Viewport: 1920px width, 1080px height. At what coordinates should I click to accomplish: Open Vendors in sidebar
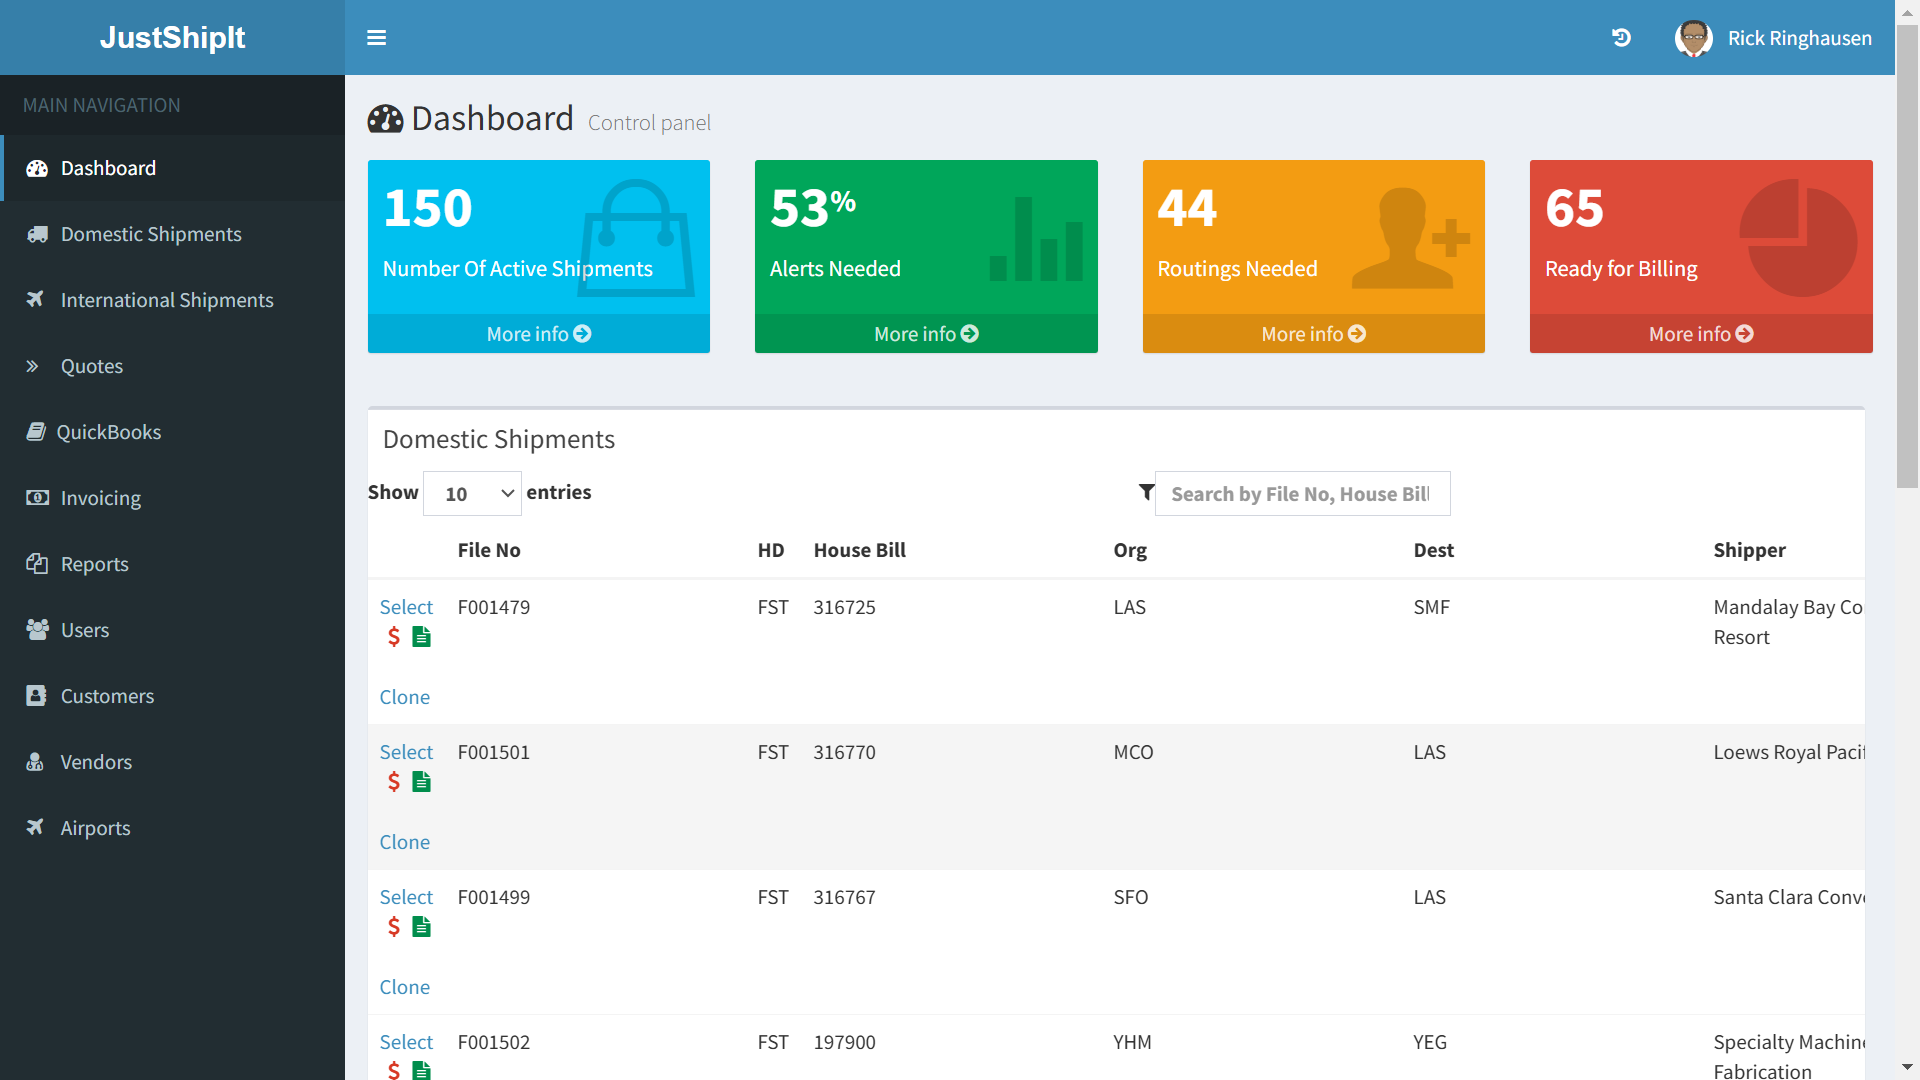pos(172,762)
